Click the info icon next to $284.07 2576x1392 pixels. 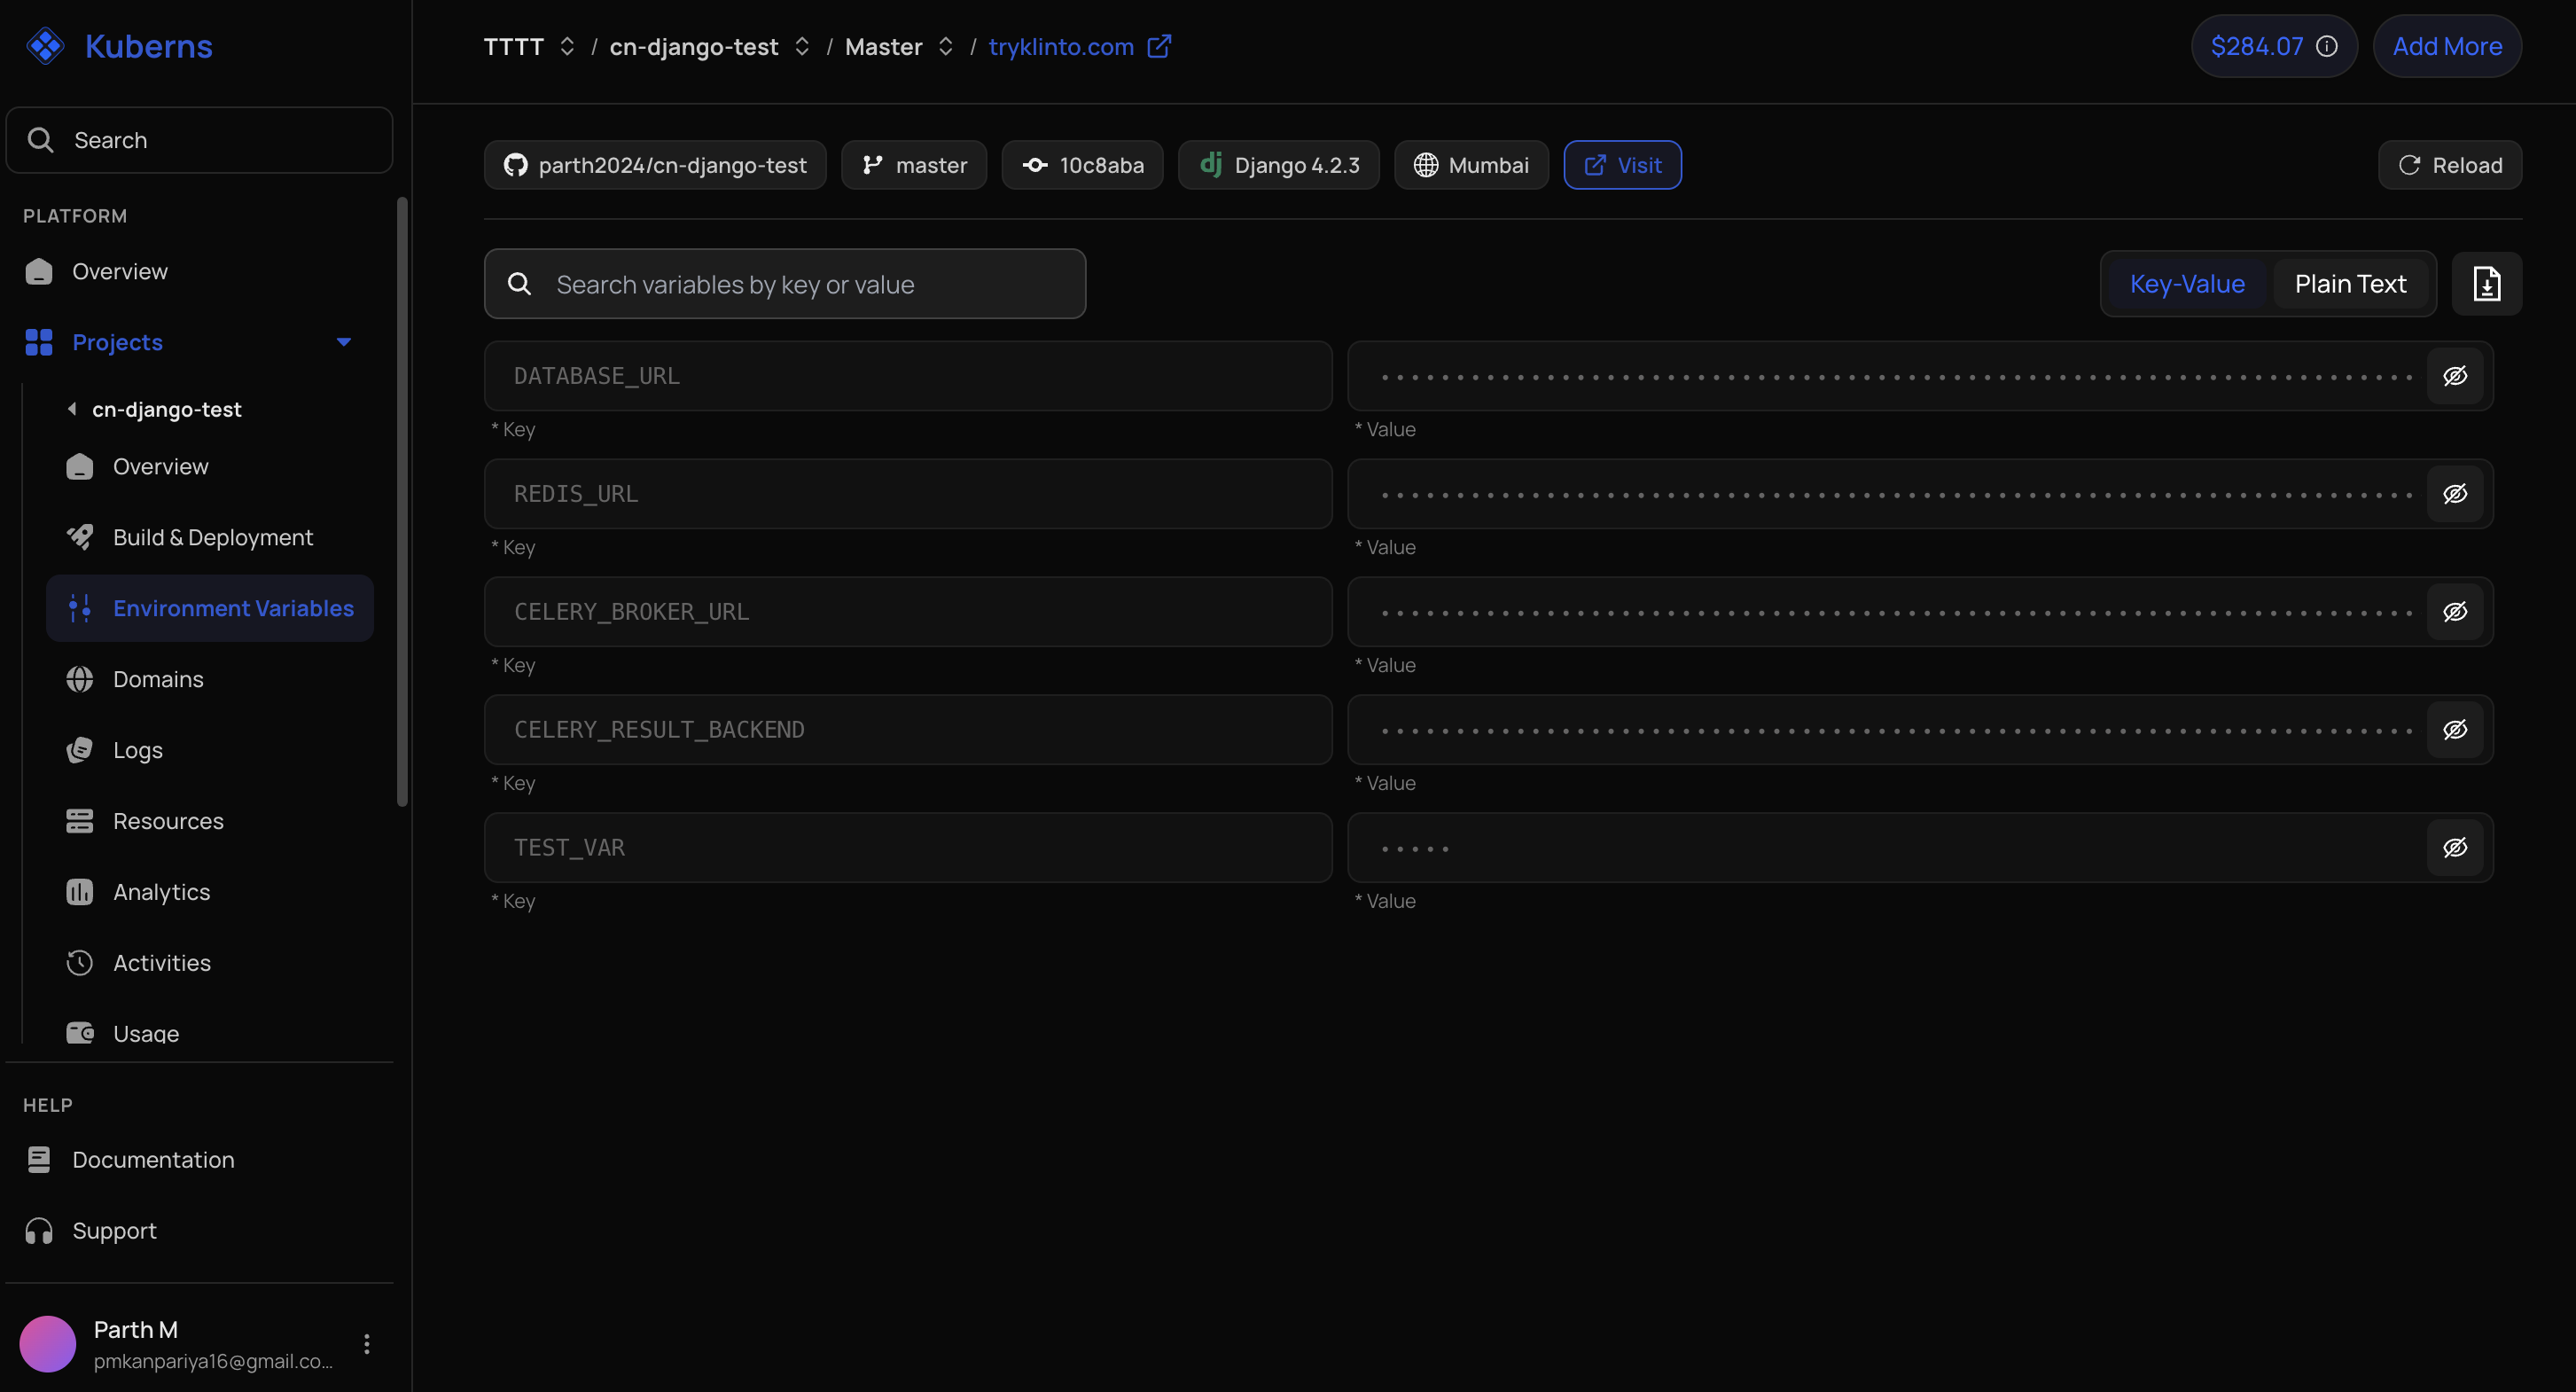point(2327,46)
